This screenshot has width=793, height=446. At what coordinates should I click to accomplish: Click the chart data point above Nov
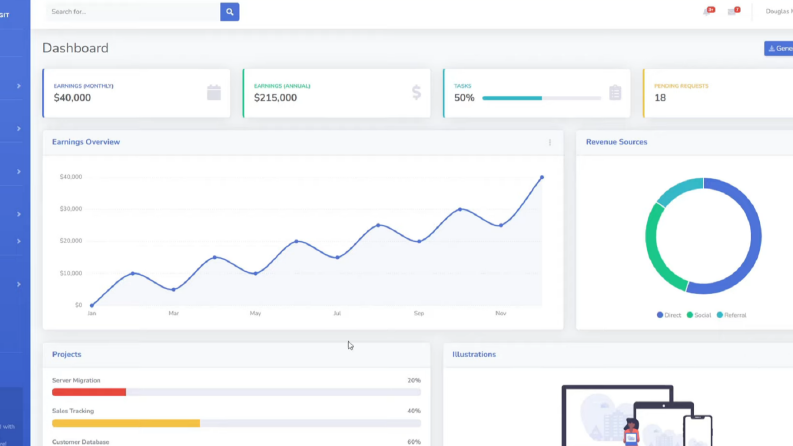501,226
